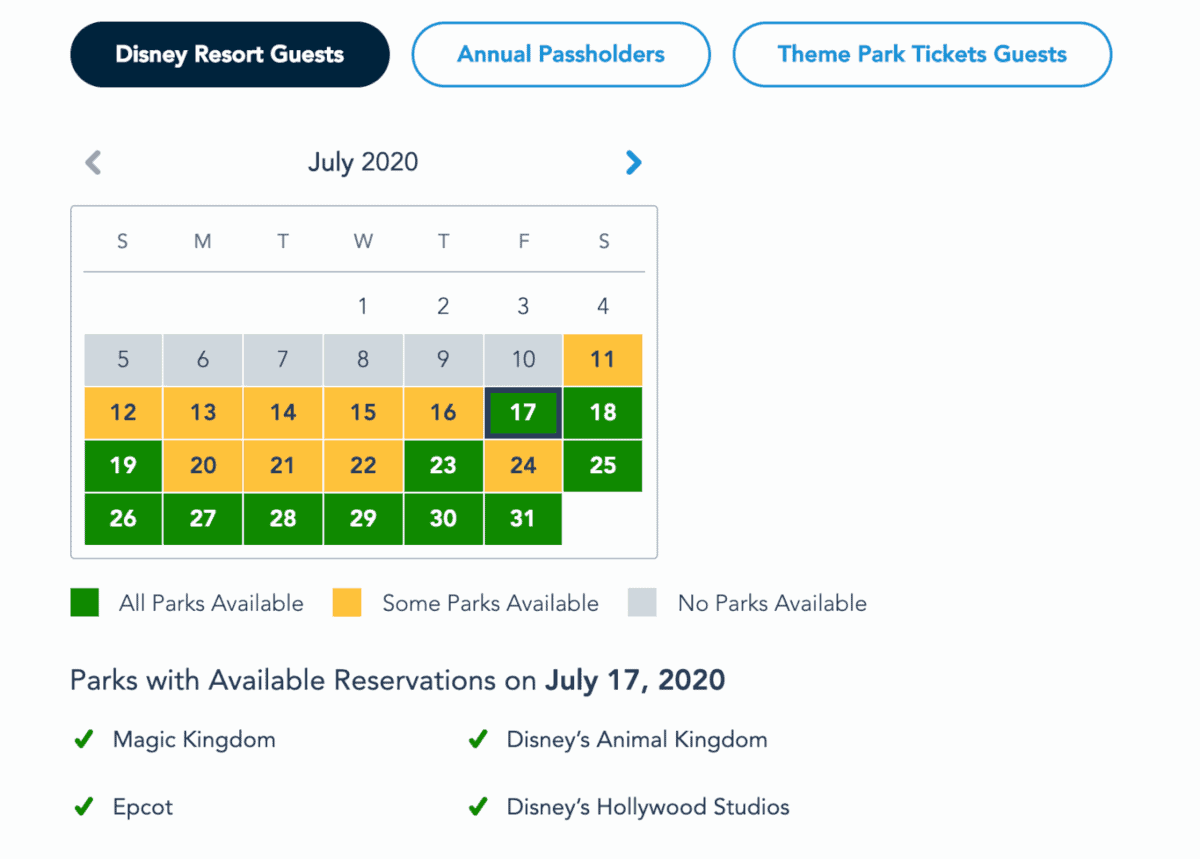
Task: Click the checkmark next to Epcot
Action: [84, 806]
